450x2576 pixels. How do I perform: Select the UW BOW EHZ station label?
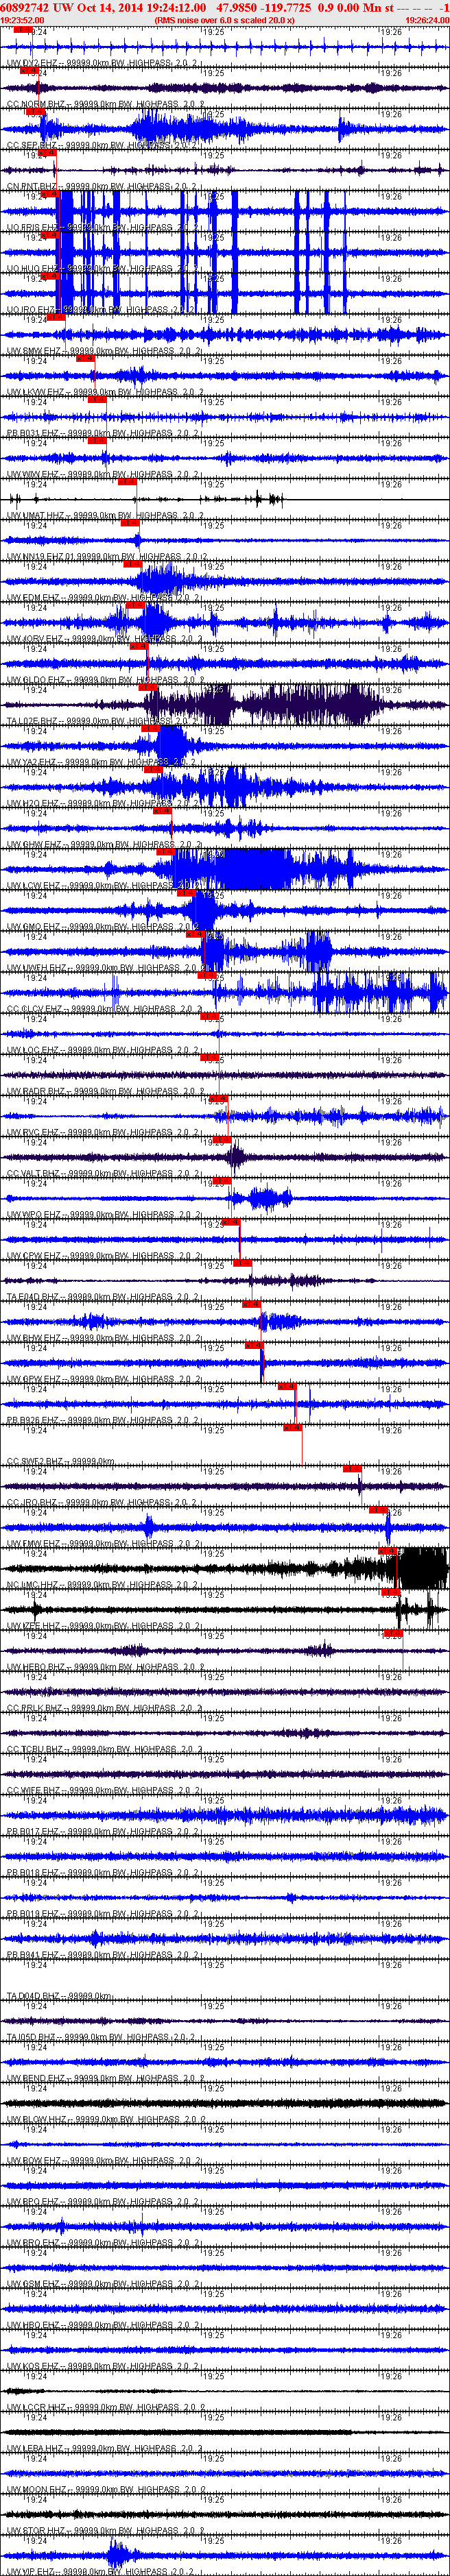click(104, 2160)
